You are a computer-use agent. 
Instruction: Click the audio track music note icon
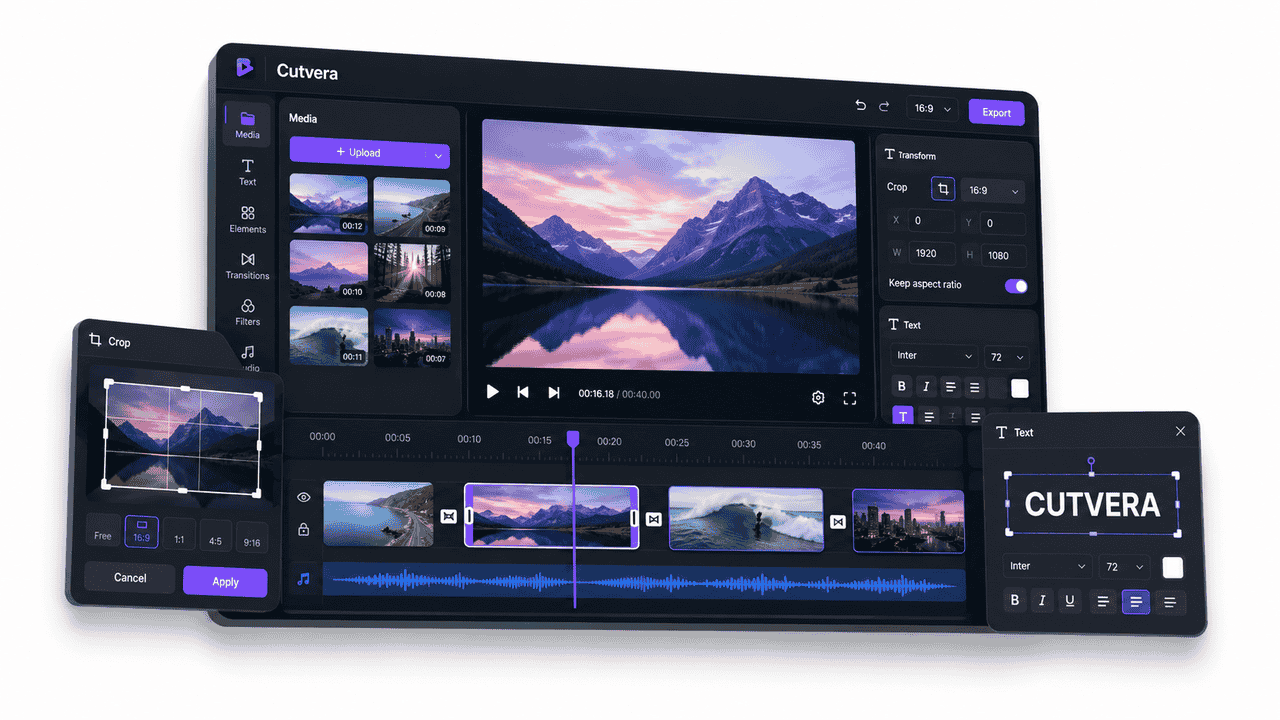(304, 578)
